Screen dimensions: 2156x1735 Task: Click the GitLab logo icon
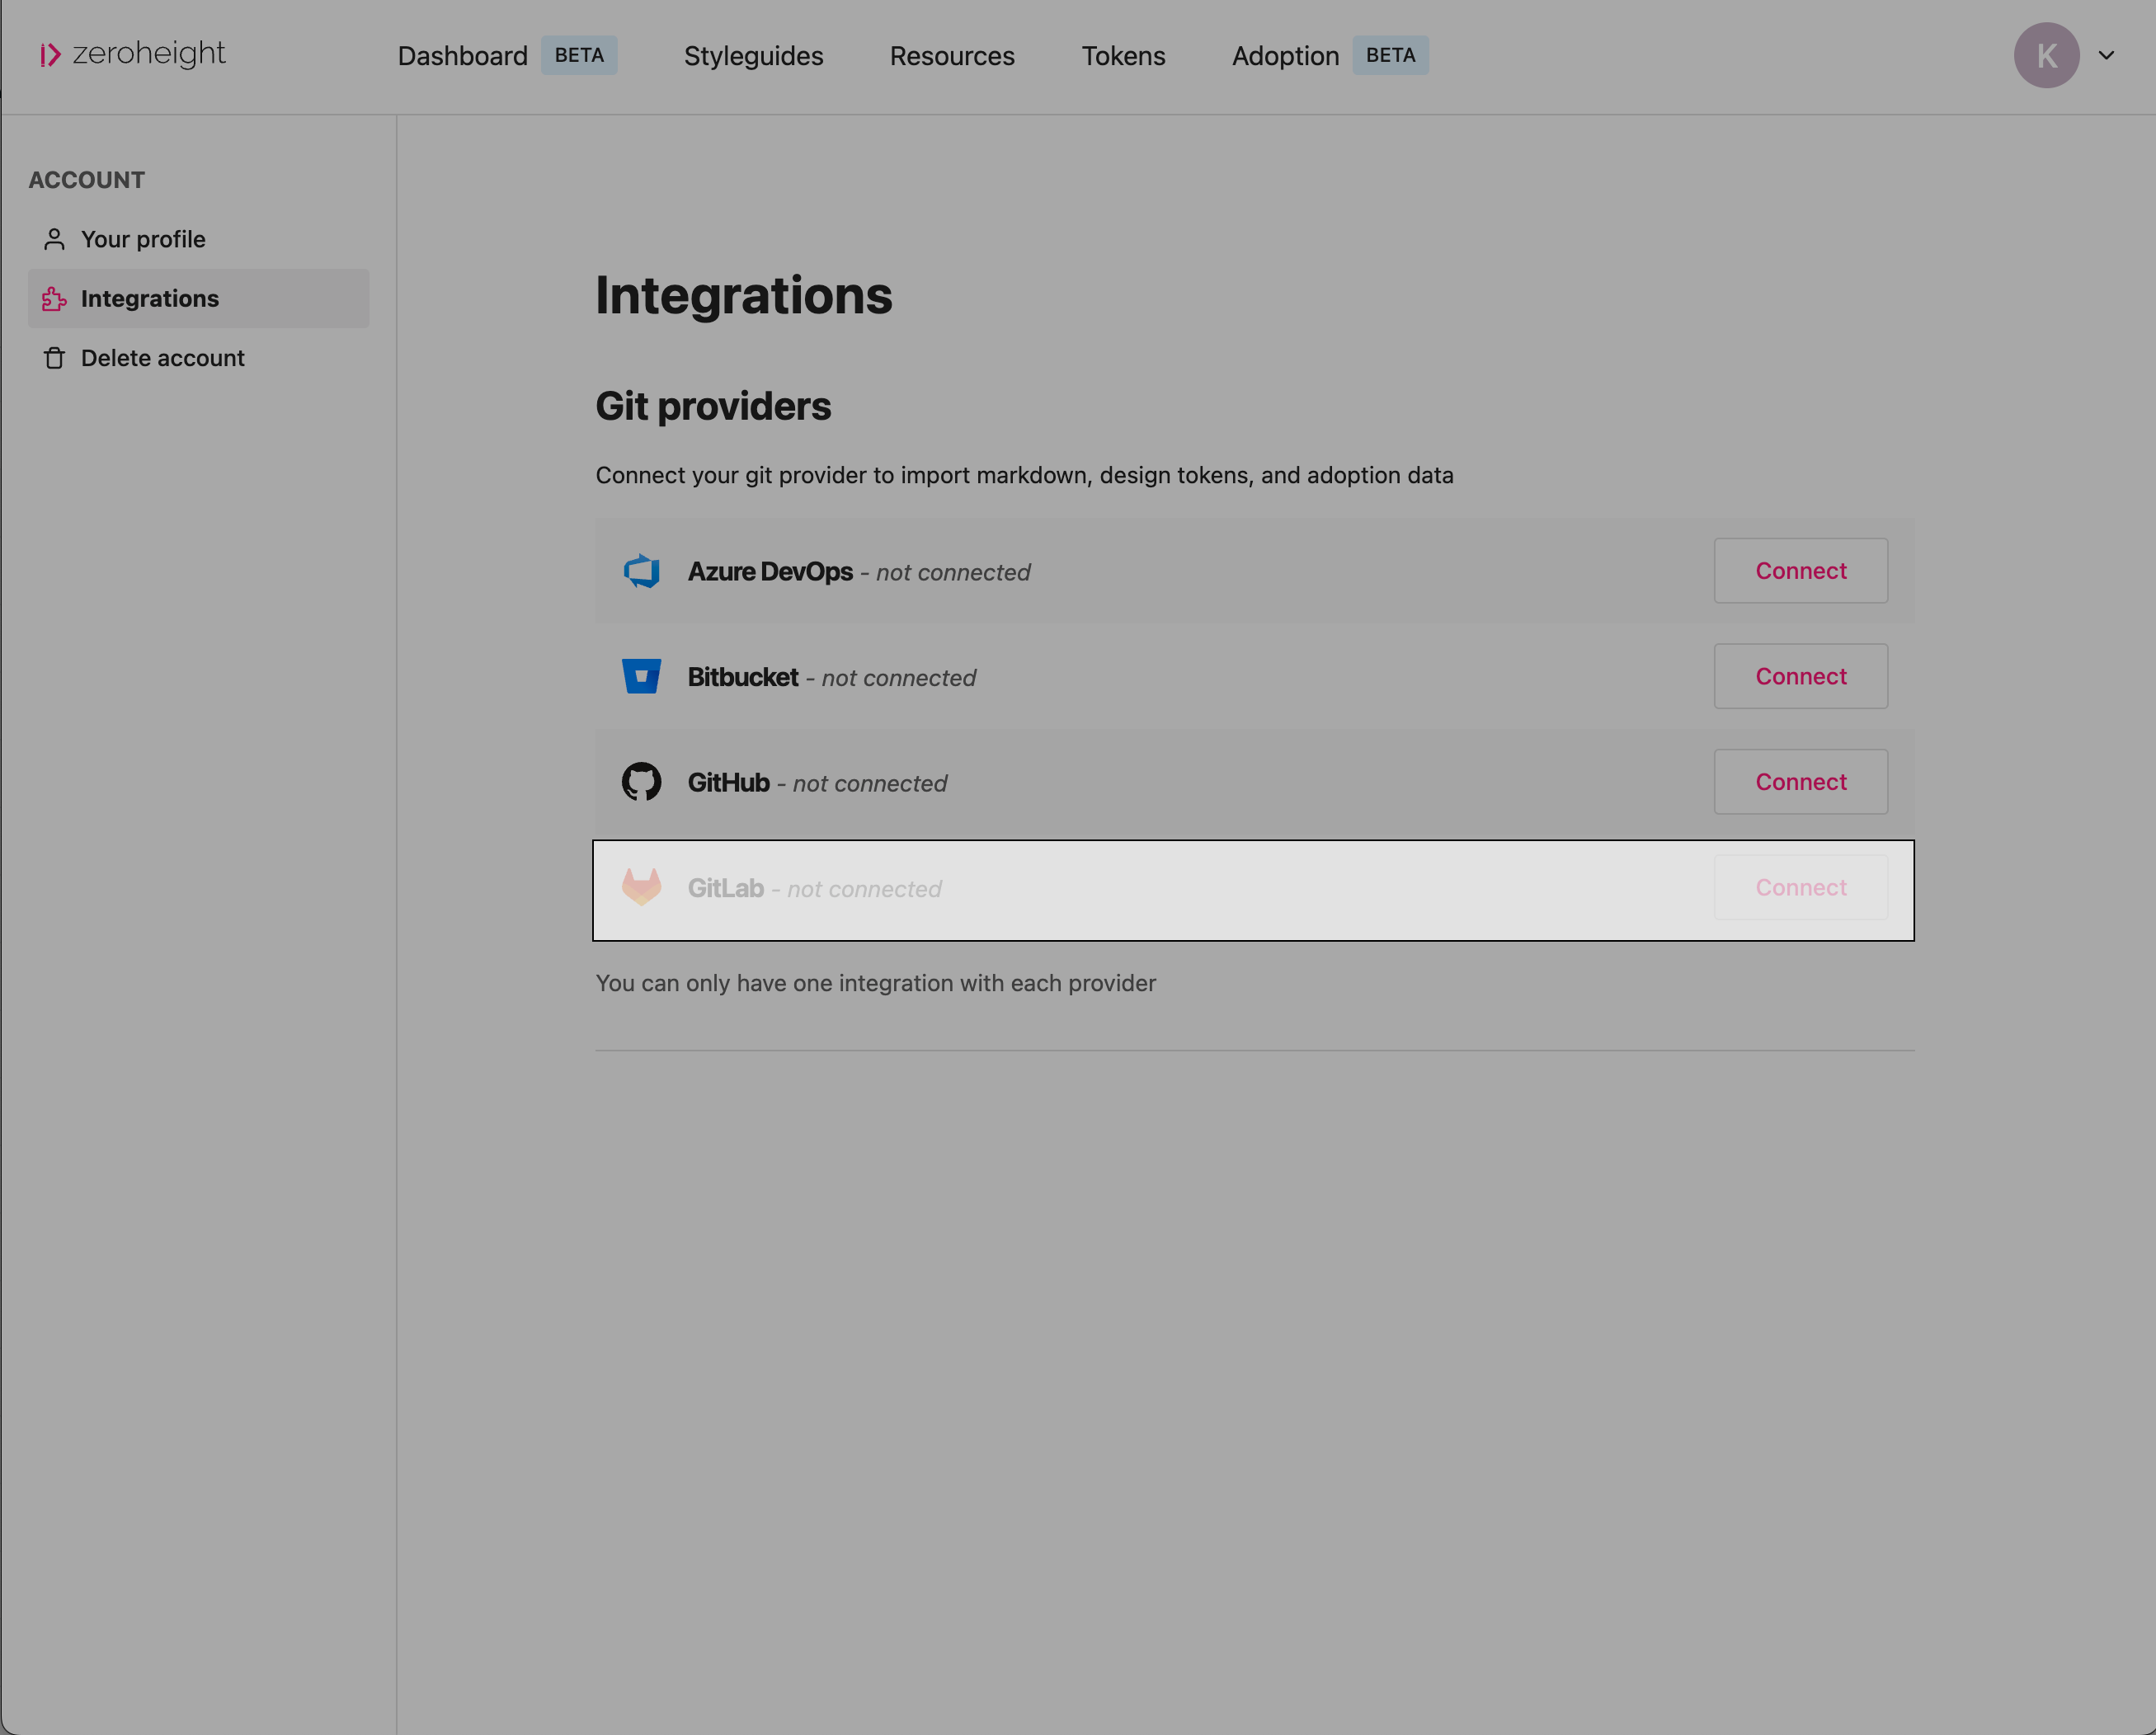(x=641, y=887)
